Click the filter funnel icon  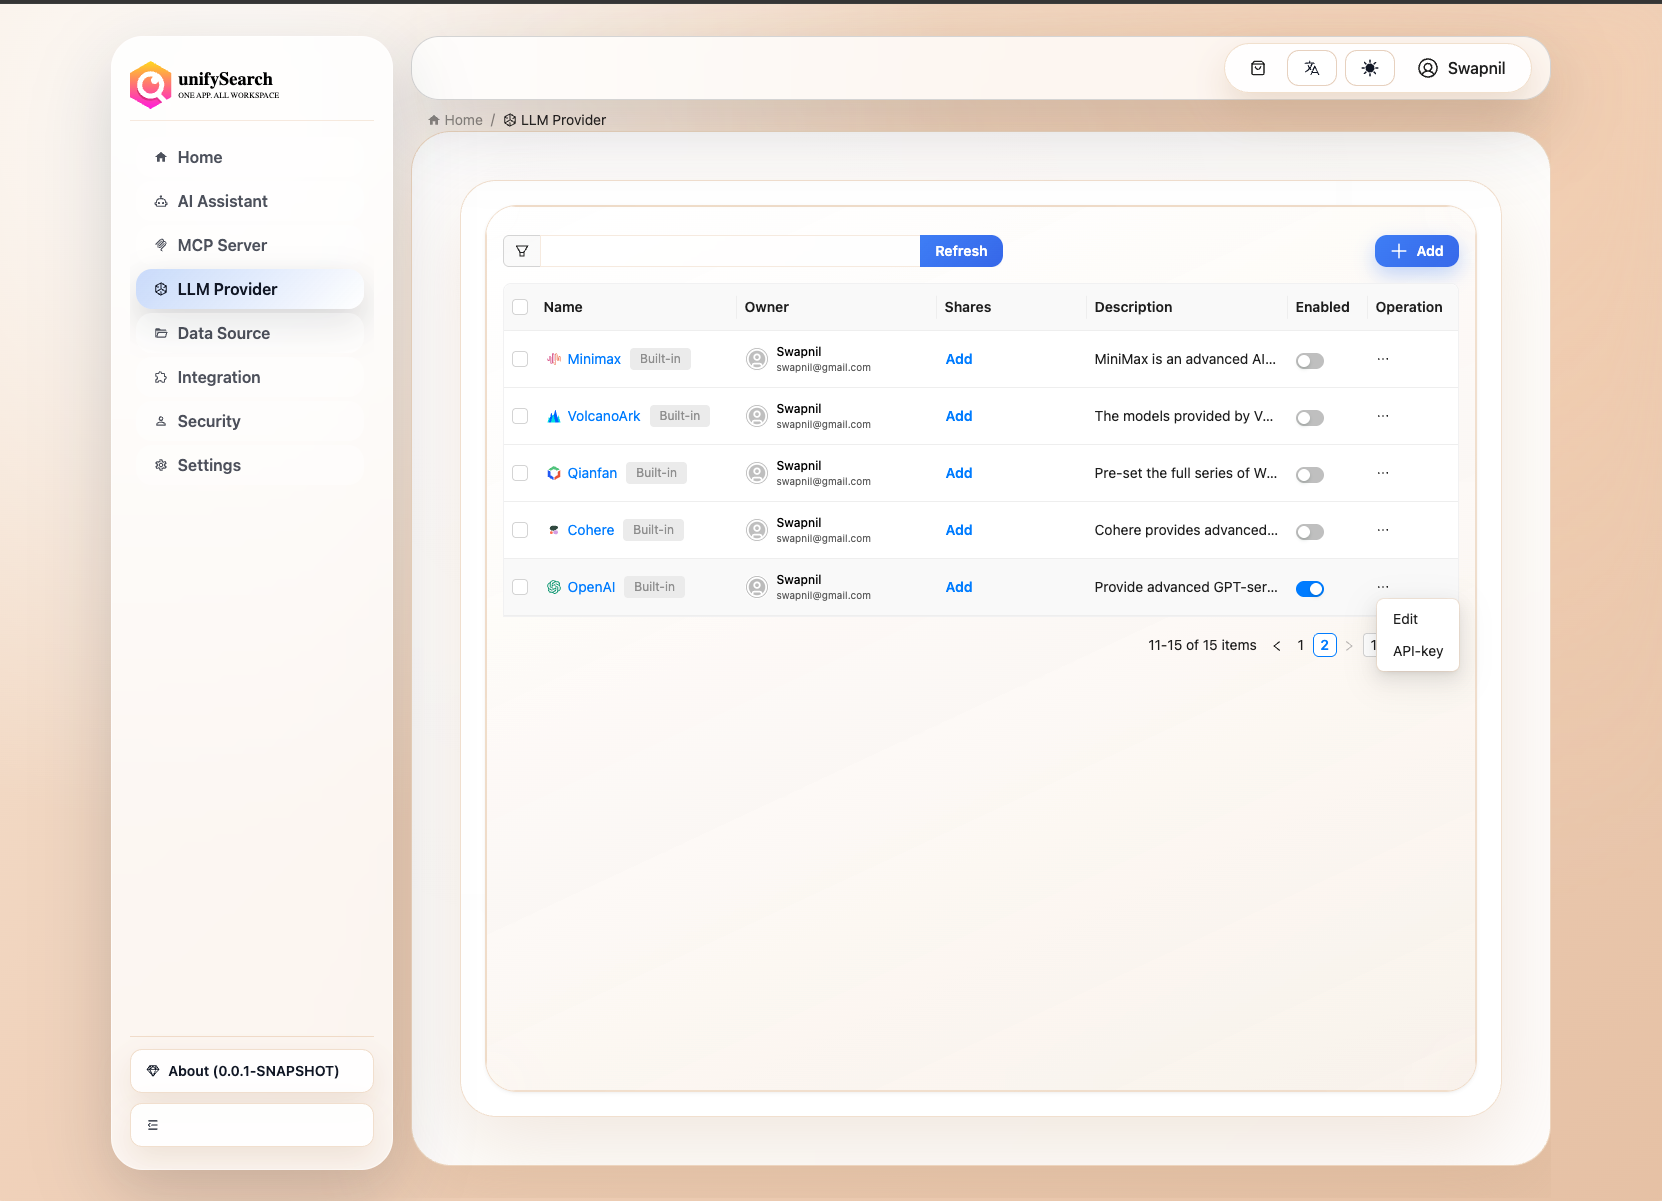click(x=522, y=251)
